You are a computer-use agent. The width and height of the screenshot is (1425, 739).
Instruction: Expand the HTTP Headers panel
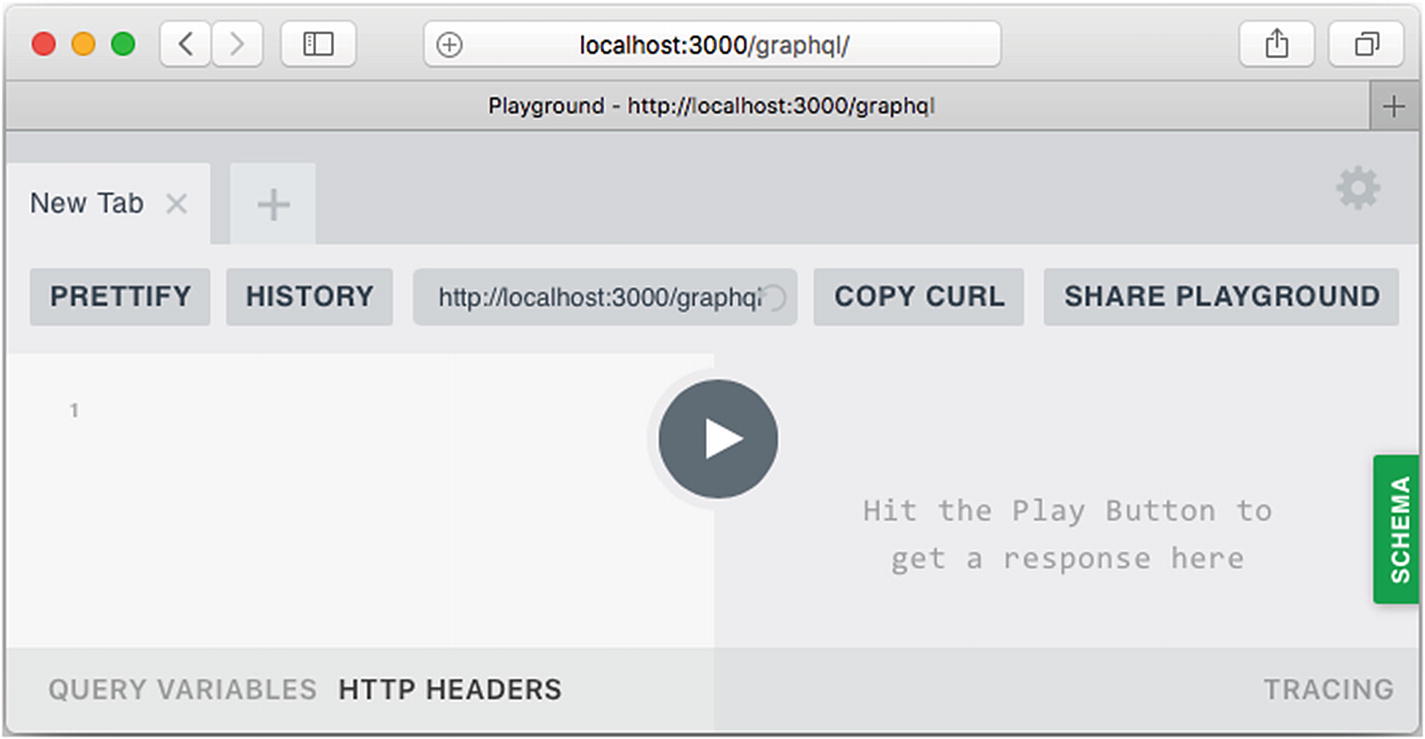coord(450,690)
